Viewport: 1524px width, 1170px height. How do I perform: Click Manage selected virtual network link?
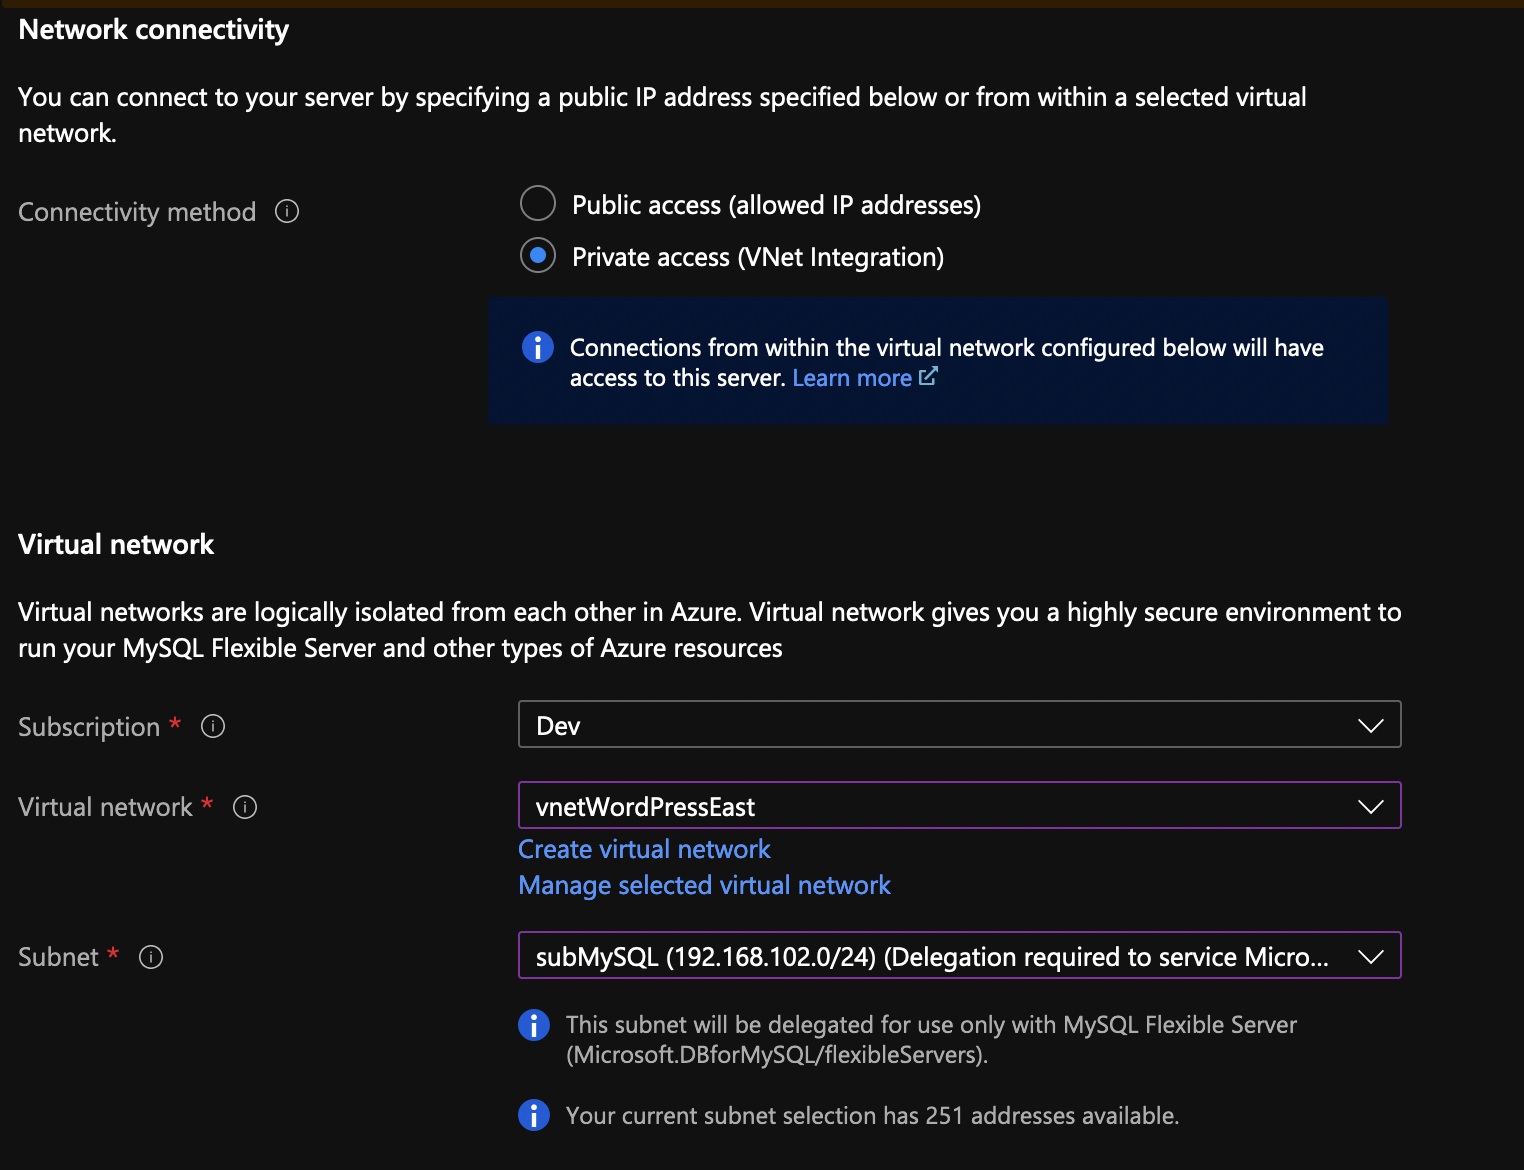click(x=704, y=885)
